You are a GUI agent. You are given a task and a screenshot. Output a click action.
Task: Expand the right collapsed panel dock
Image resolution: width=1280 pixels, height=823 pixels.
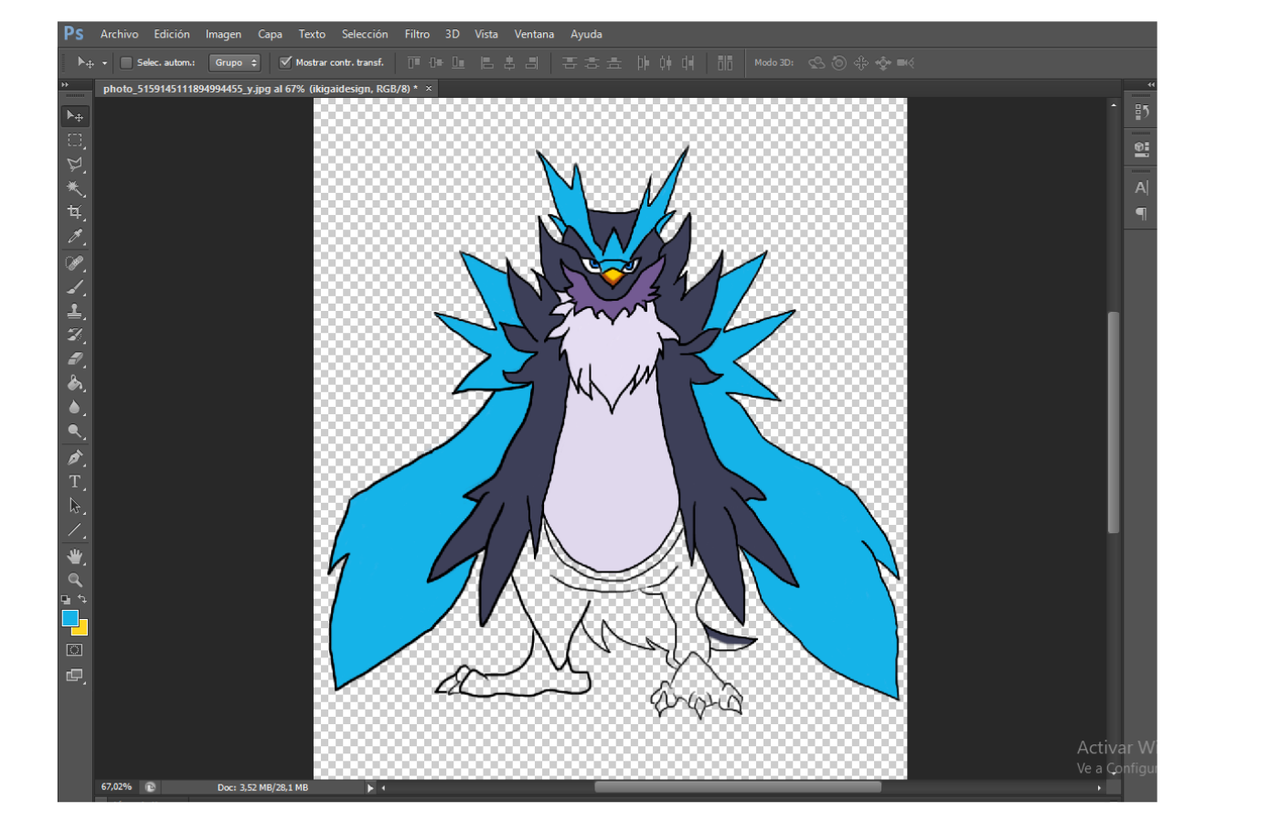coord(1150,85)
